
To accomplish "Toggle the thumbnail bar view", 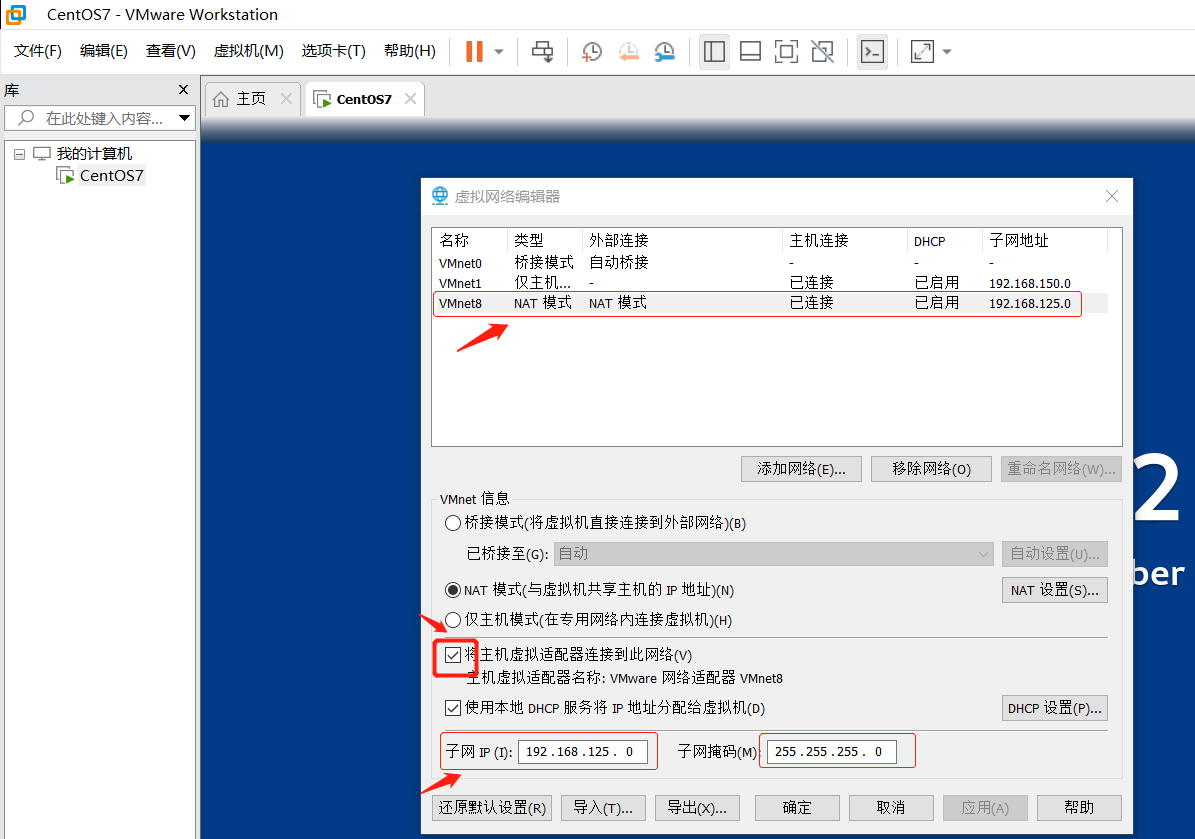I will coord(750,51).
